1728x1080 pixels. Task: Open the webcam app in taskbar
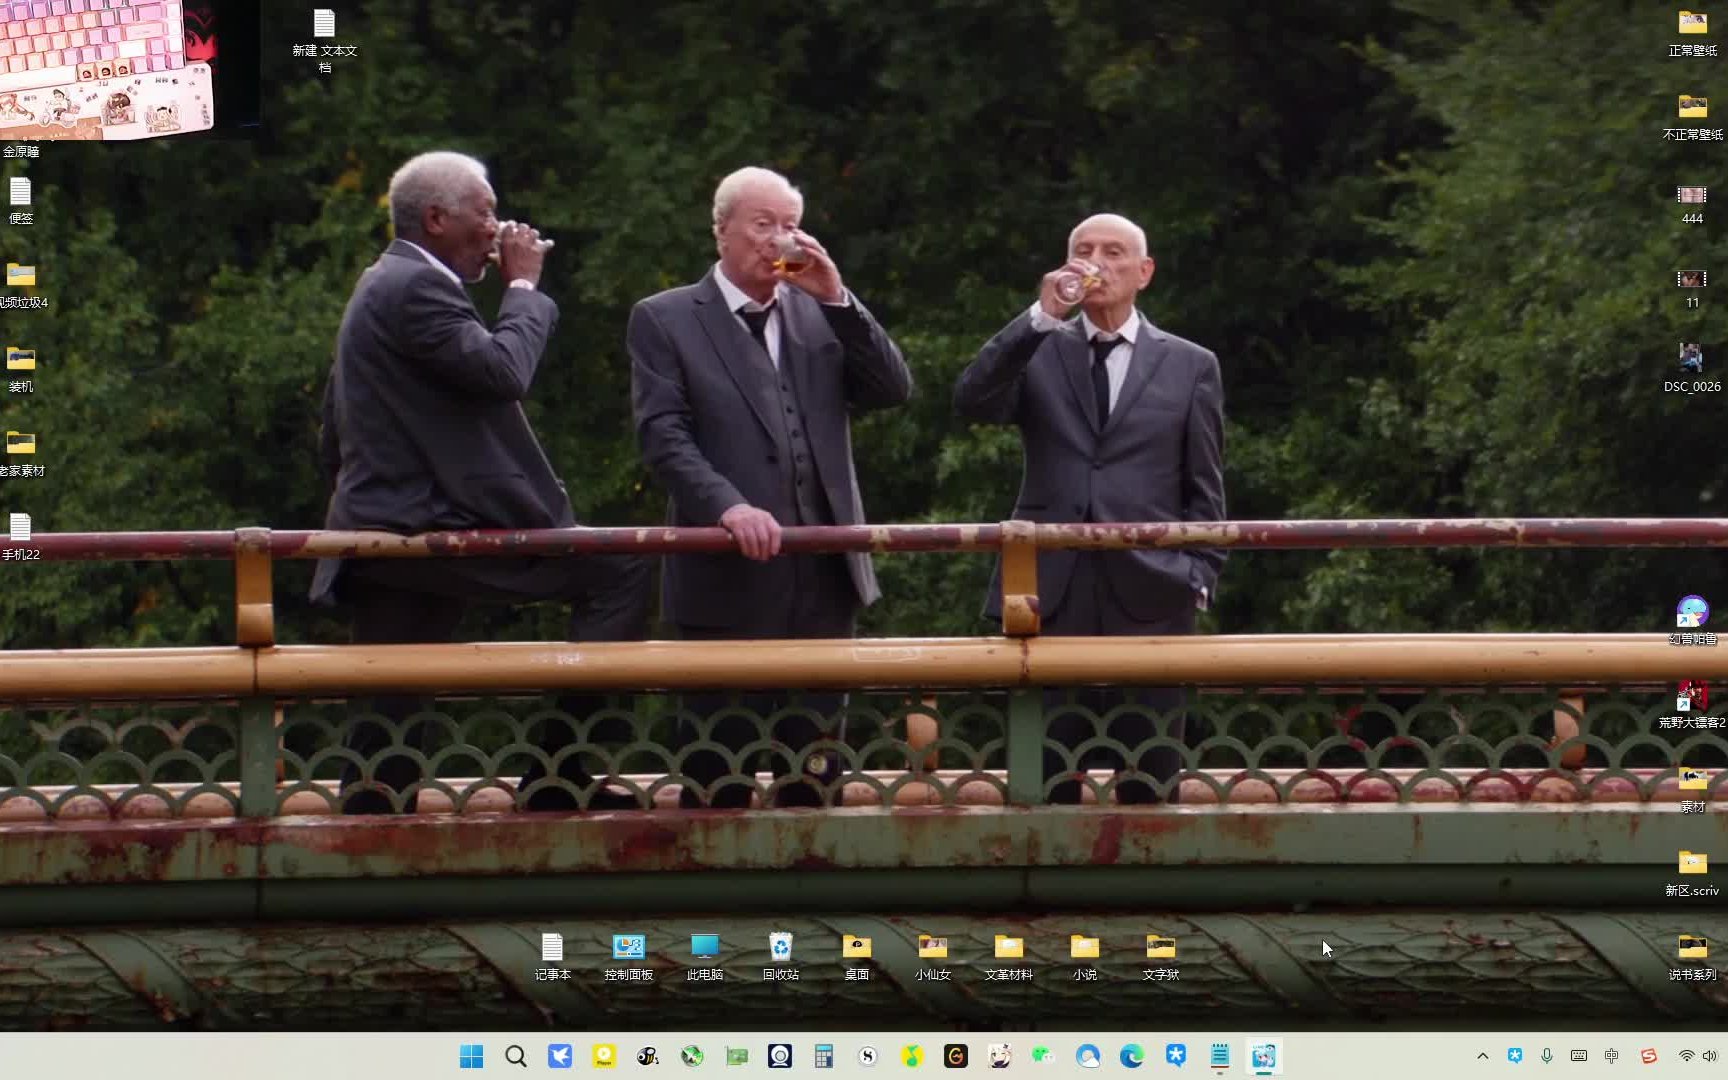click(x=779, y=1056)
